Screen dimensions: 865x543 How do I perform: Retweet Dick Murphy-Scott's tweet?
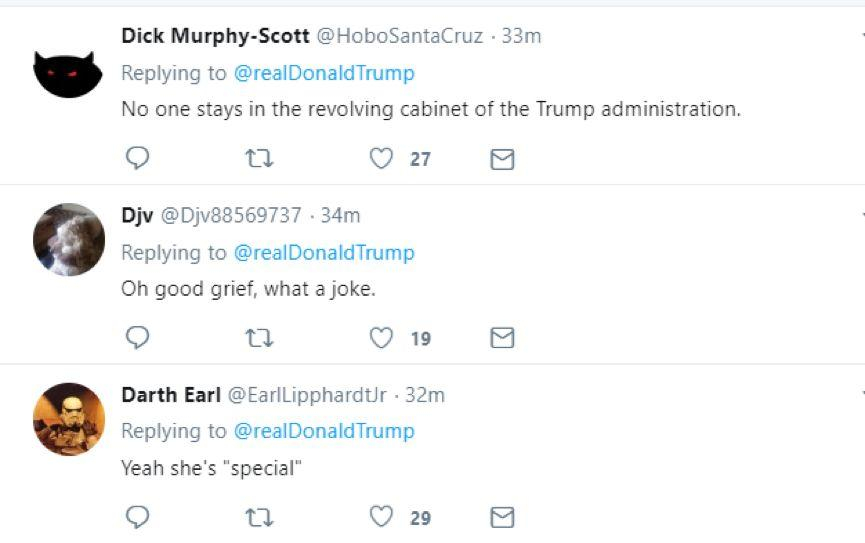[260, 158]
